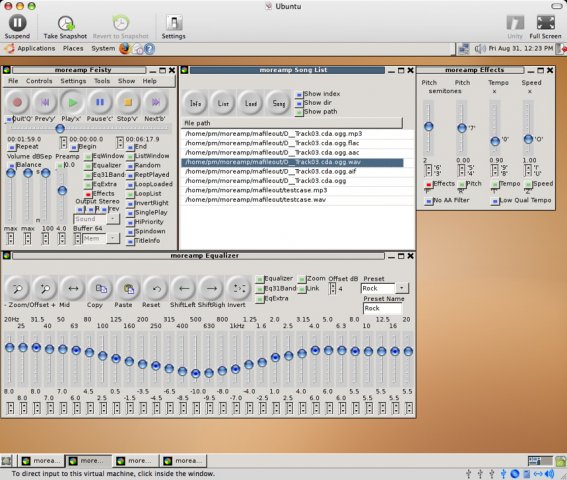The height and width of the screenshot is (480, 567).
Task: Open the Places menu
Action: [73, 48]
